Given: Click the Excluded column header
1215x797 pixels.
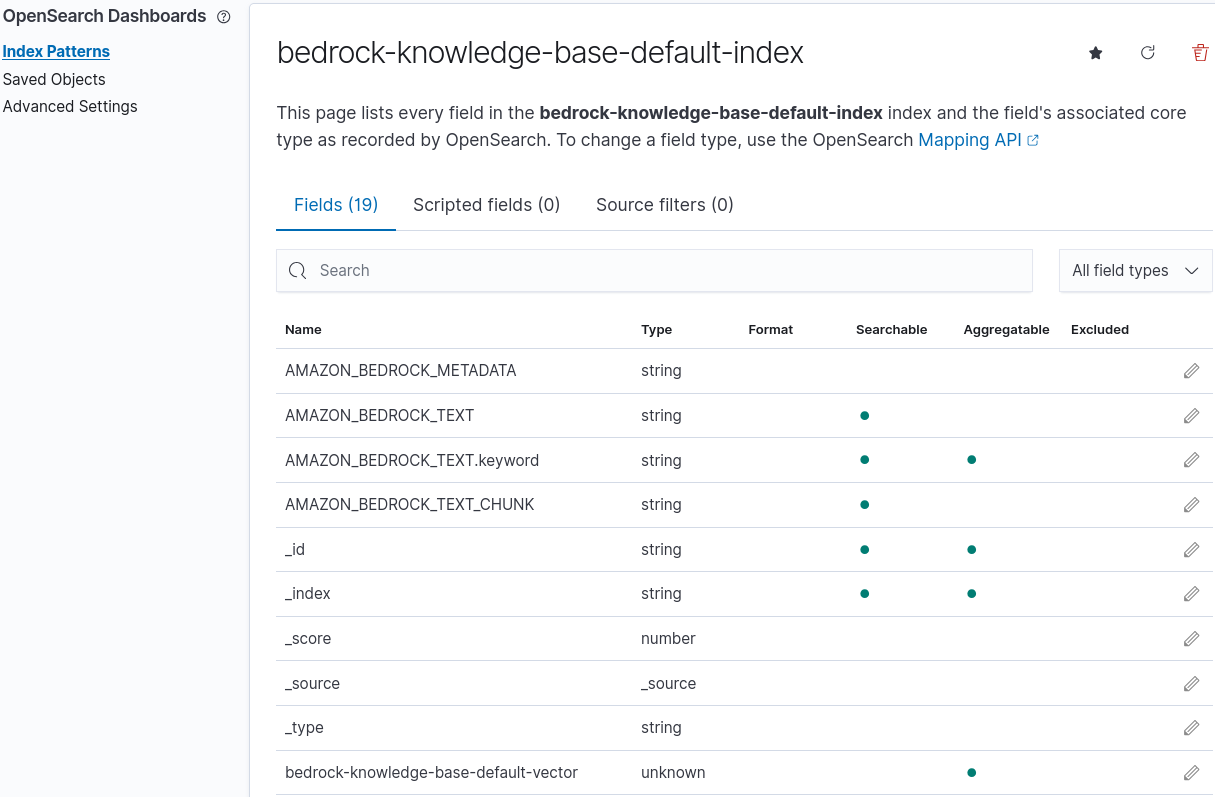Looking at the screenshot, I should pyautogui.click(x=1099, y=329).
